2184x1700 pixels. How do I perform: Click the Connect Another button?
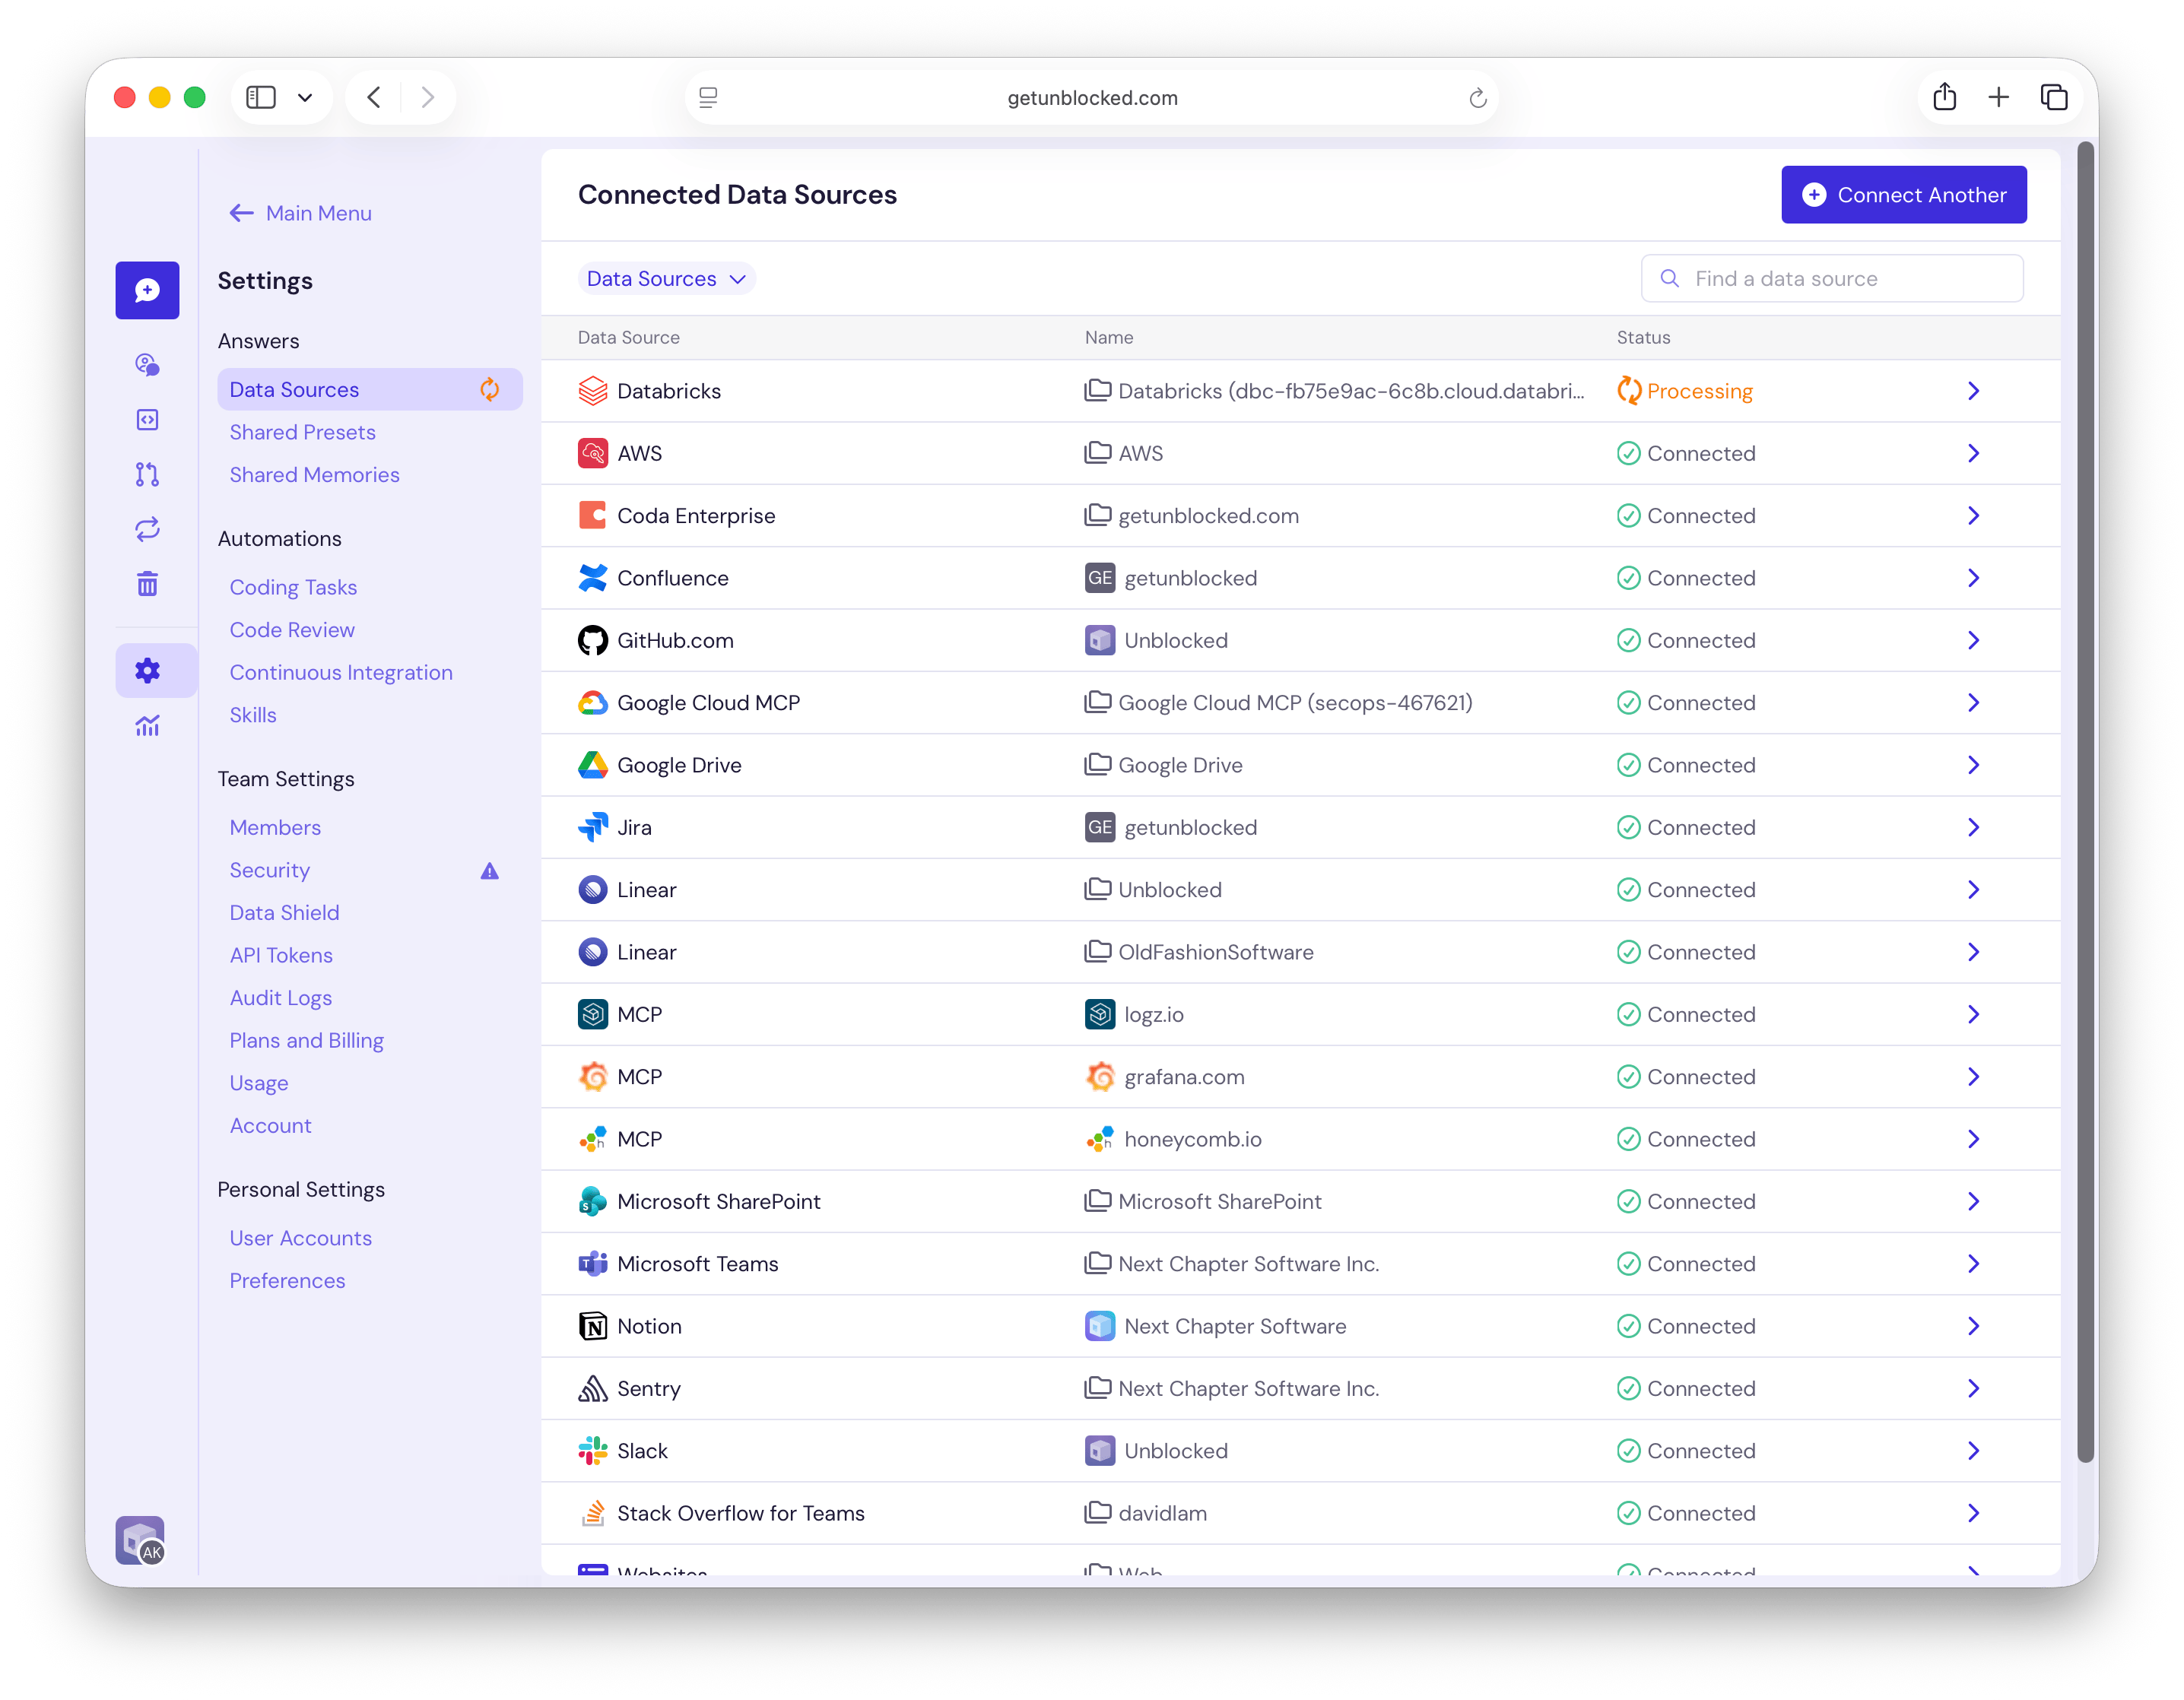pyautogui.click(x=1903, y=194)
